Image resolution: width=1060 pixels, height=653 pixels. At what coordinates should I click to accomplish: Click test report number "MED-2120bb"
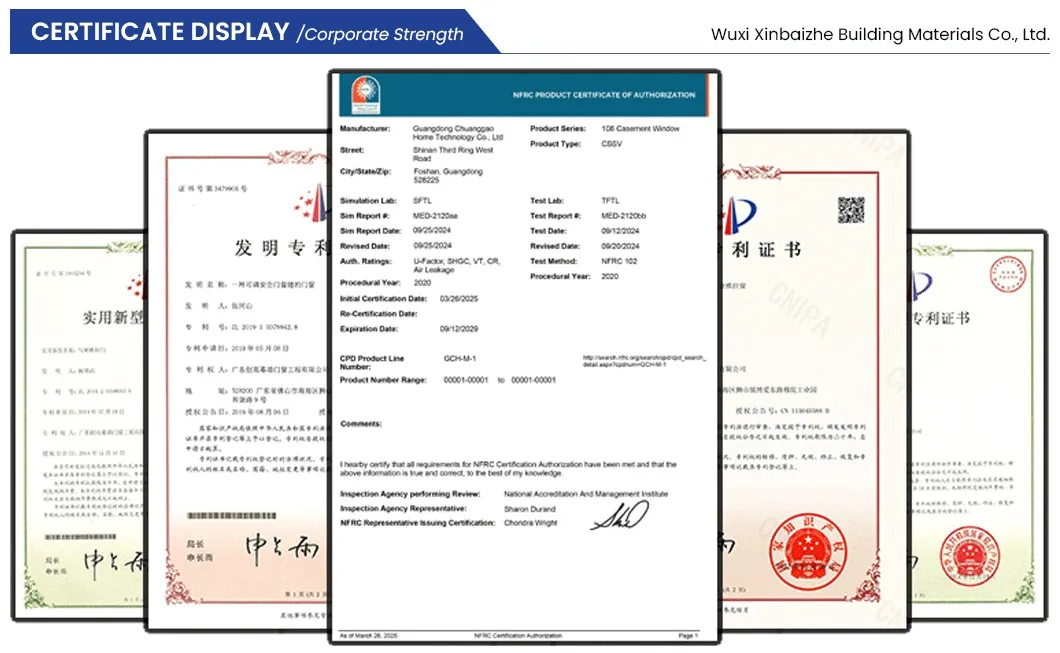click(x=623, y=216)
